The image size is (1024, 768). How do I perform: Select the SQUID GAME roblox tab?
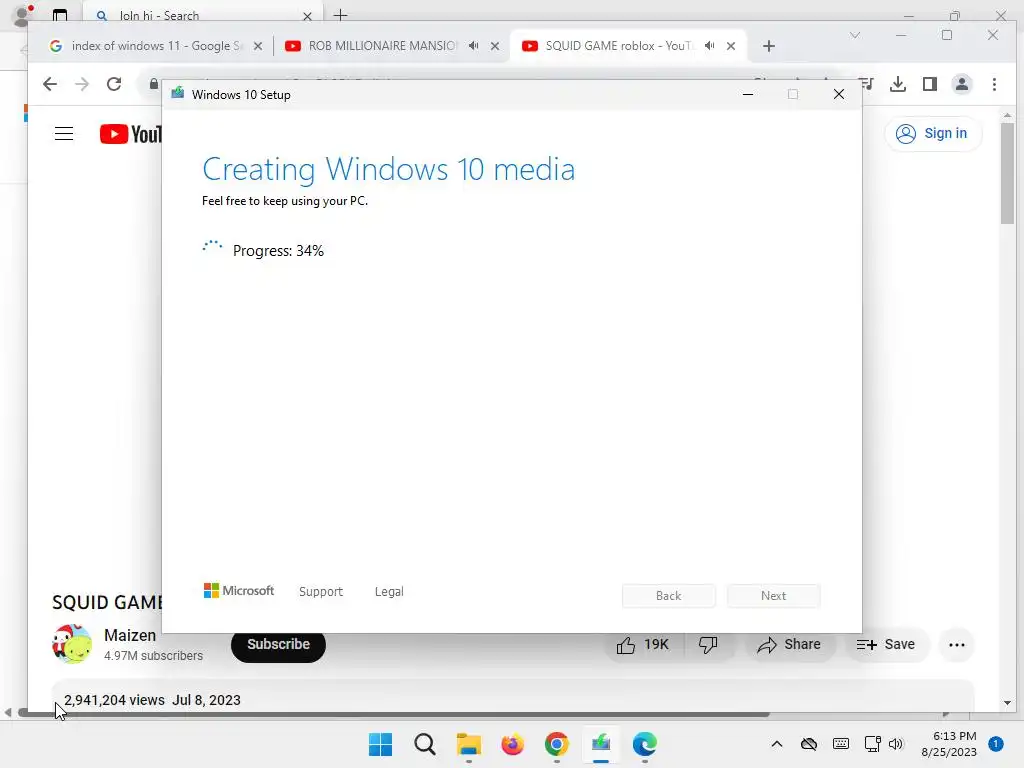[628, 46]
